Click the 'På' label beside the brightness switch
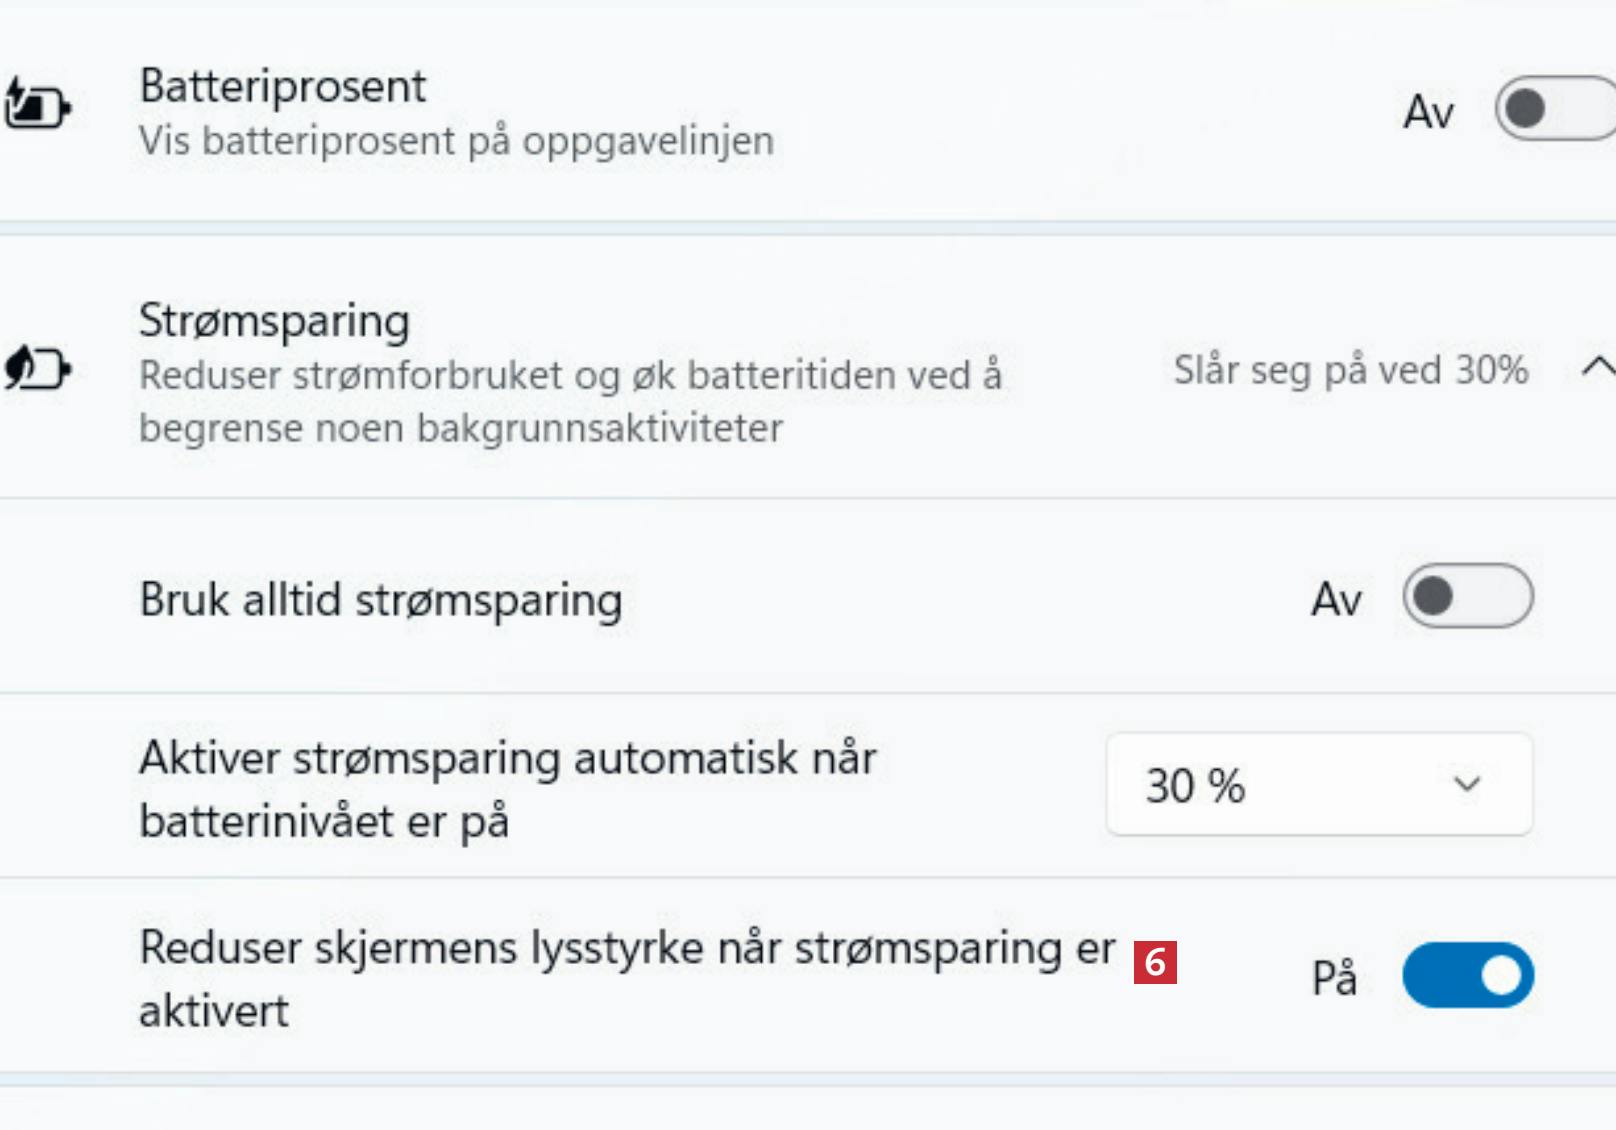 [1334, 977]
